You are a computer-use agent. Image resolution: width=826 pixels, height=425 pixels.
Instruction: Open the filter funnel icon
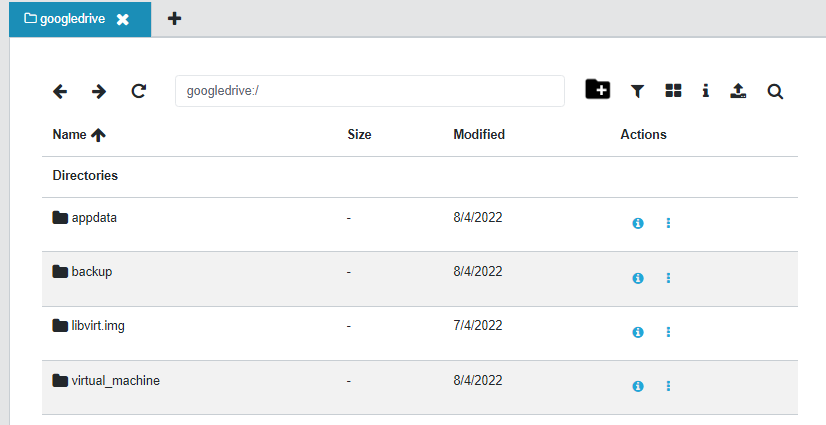pyautogui.click(x=637, y=91)
